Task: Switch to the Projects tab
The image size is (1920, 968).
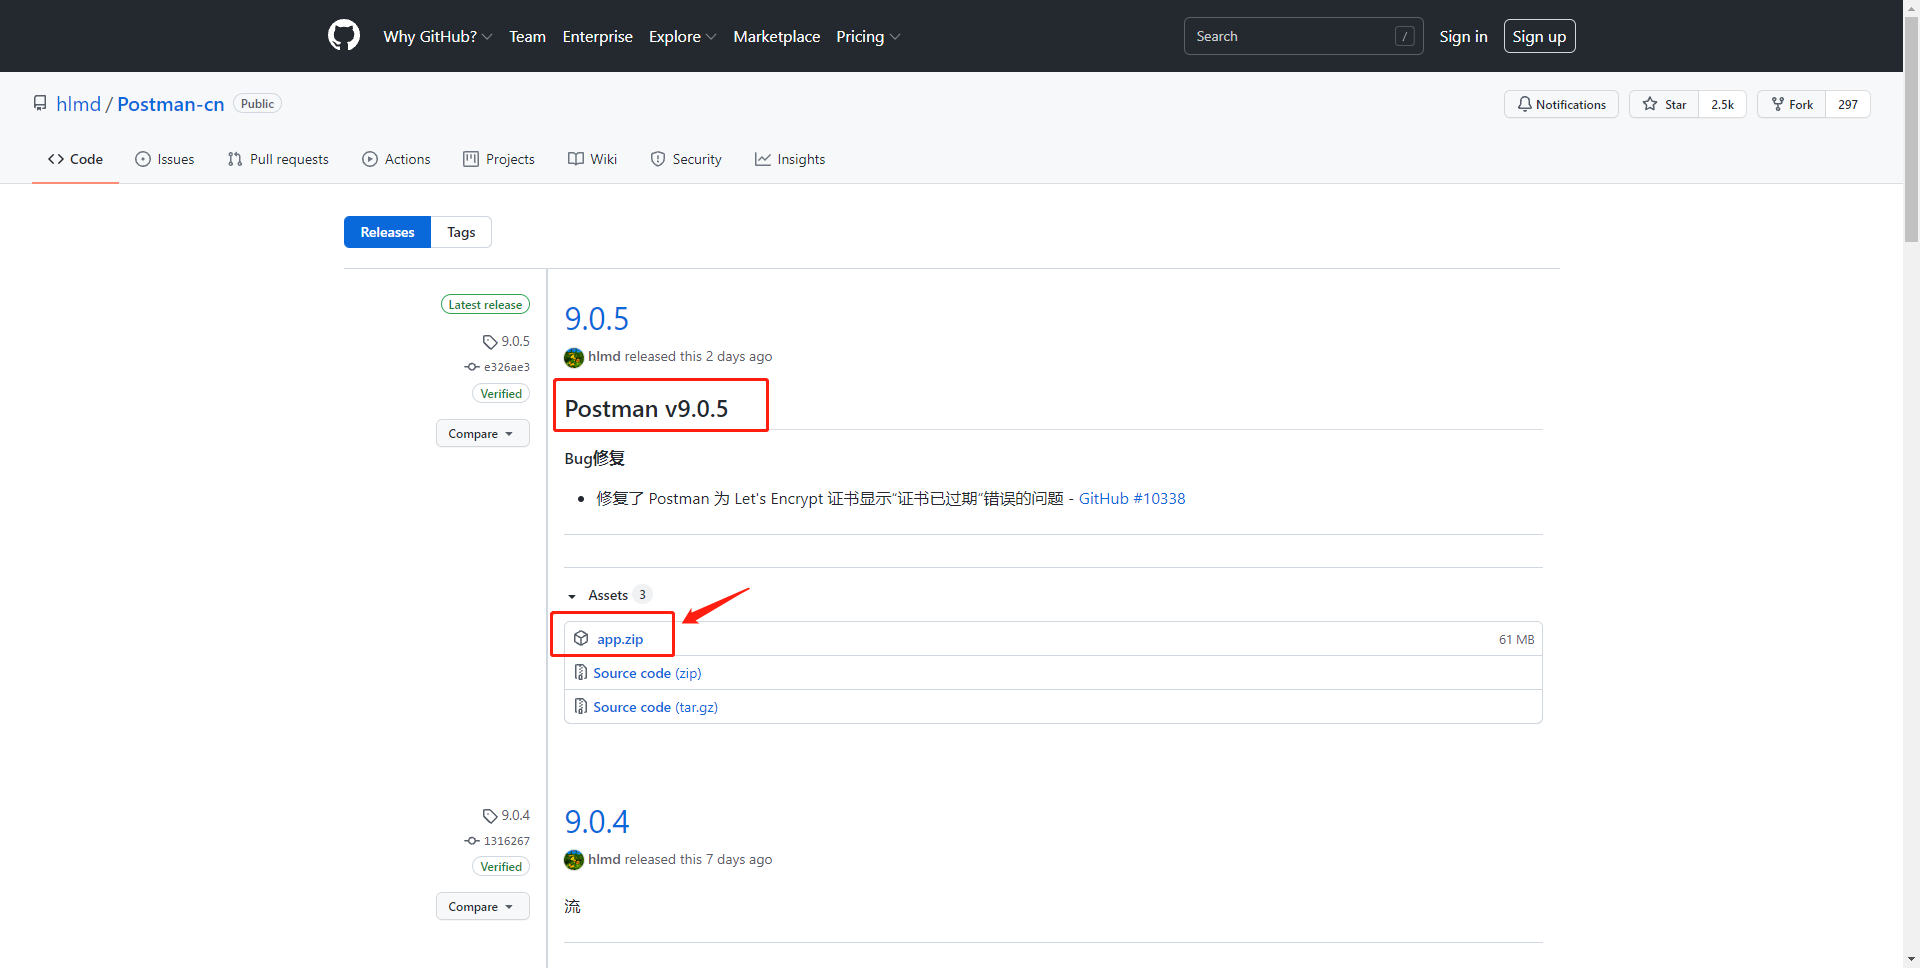Action: (499, 159)
